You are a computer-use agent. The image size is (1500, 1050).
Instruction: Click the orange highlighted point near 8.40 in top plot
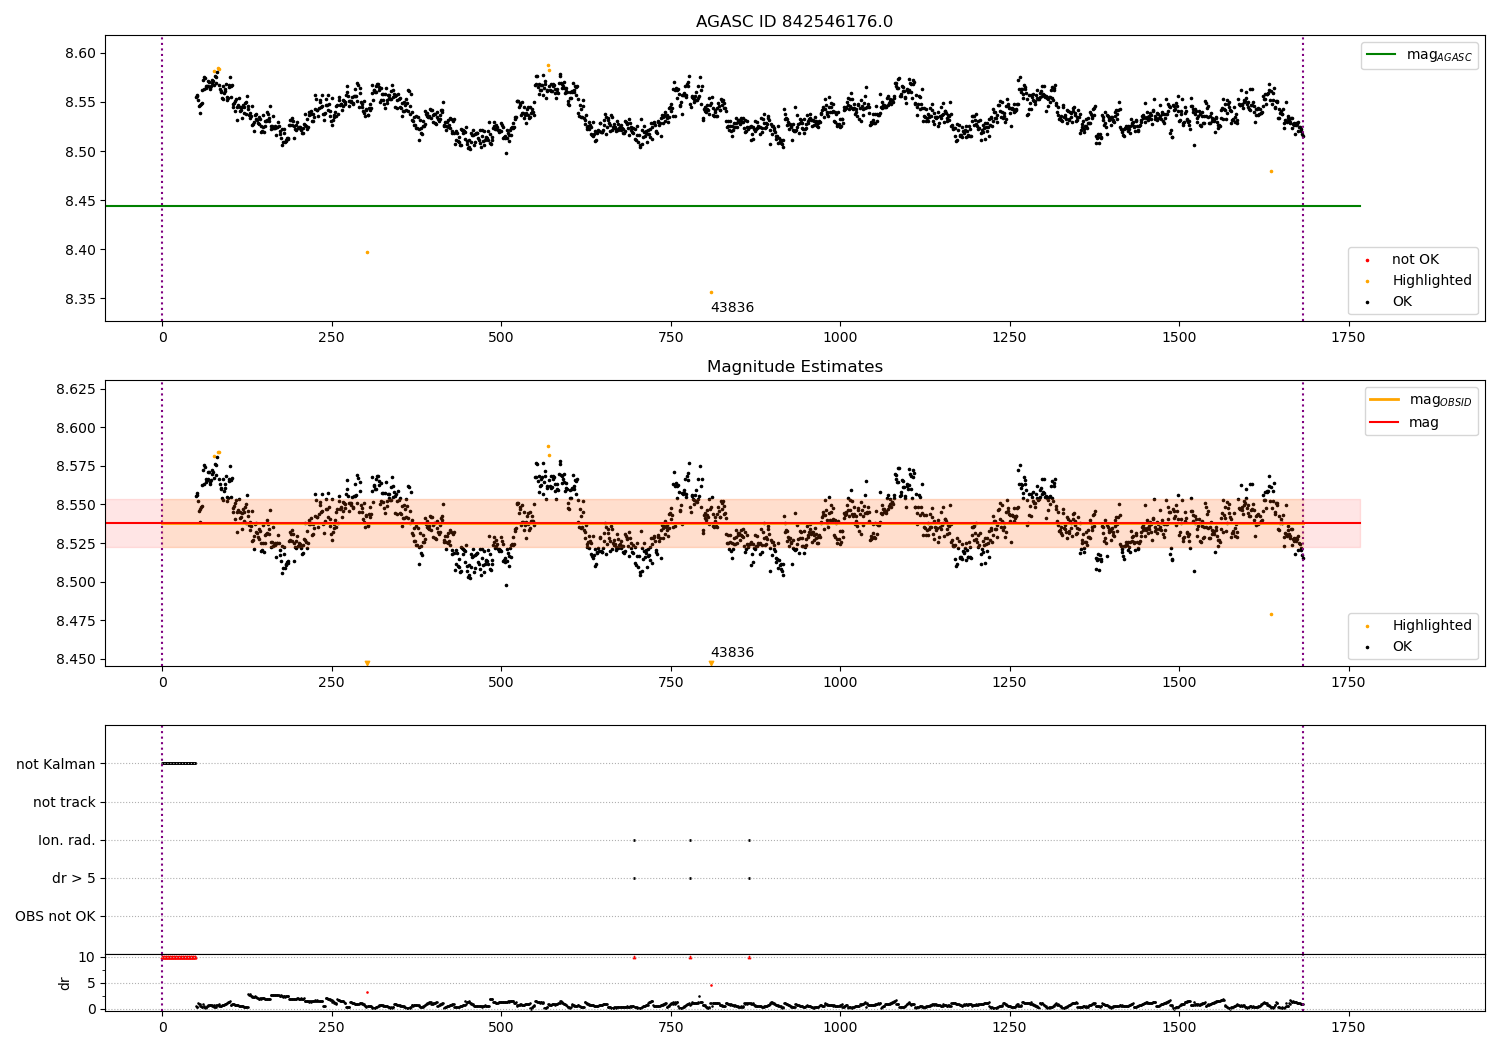[x=367, y=252]
